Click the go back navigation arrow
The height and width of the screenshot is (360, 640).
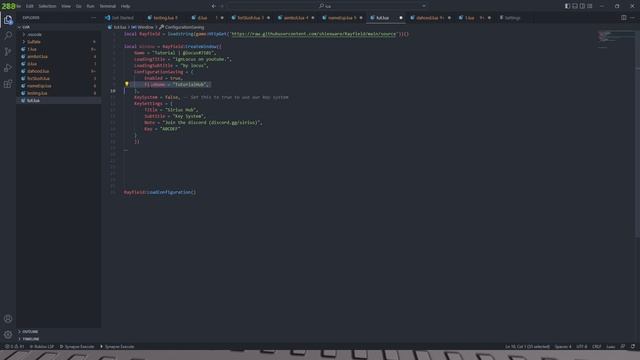coord(213,6)
